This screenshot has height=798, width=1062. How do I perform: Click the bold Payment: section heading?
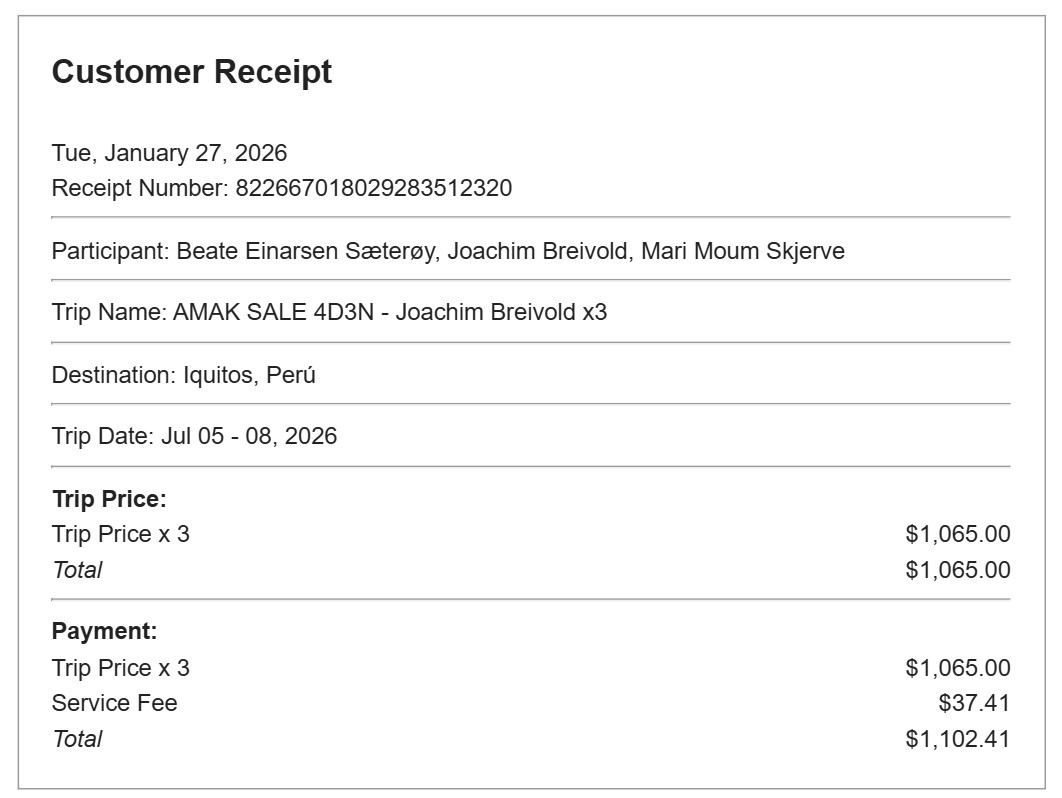tap(105, 631)
